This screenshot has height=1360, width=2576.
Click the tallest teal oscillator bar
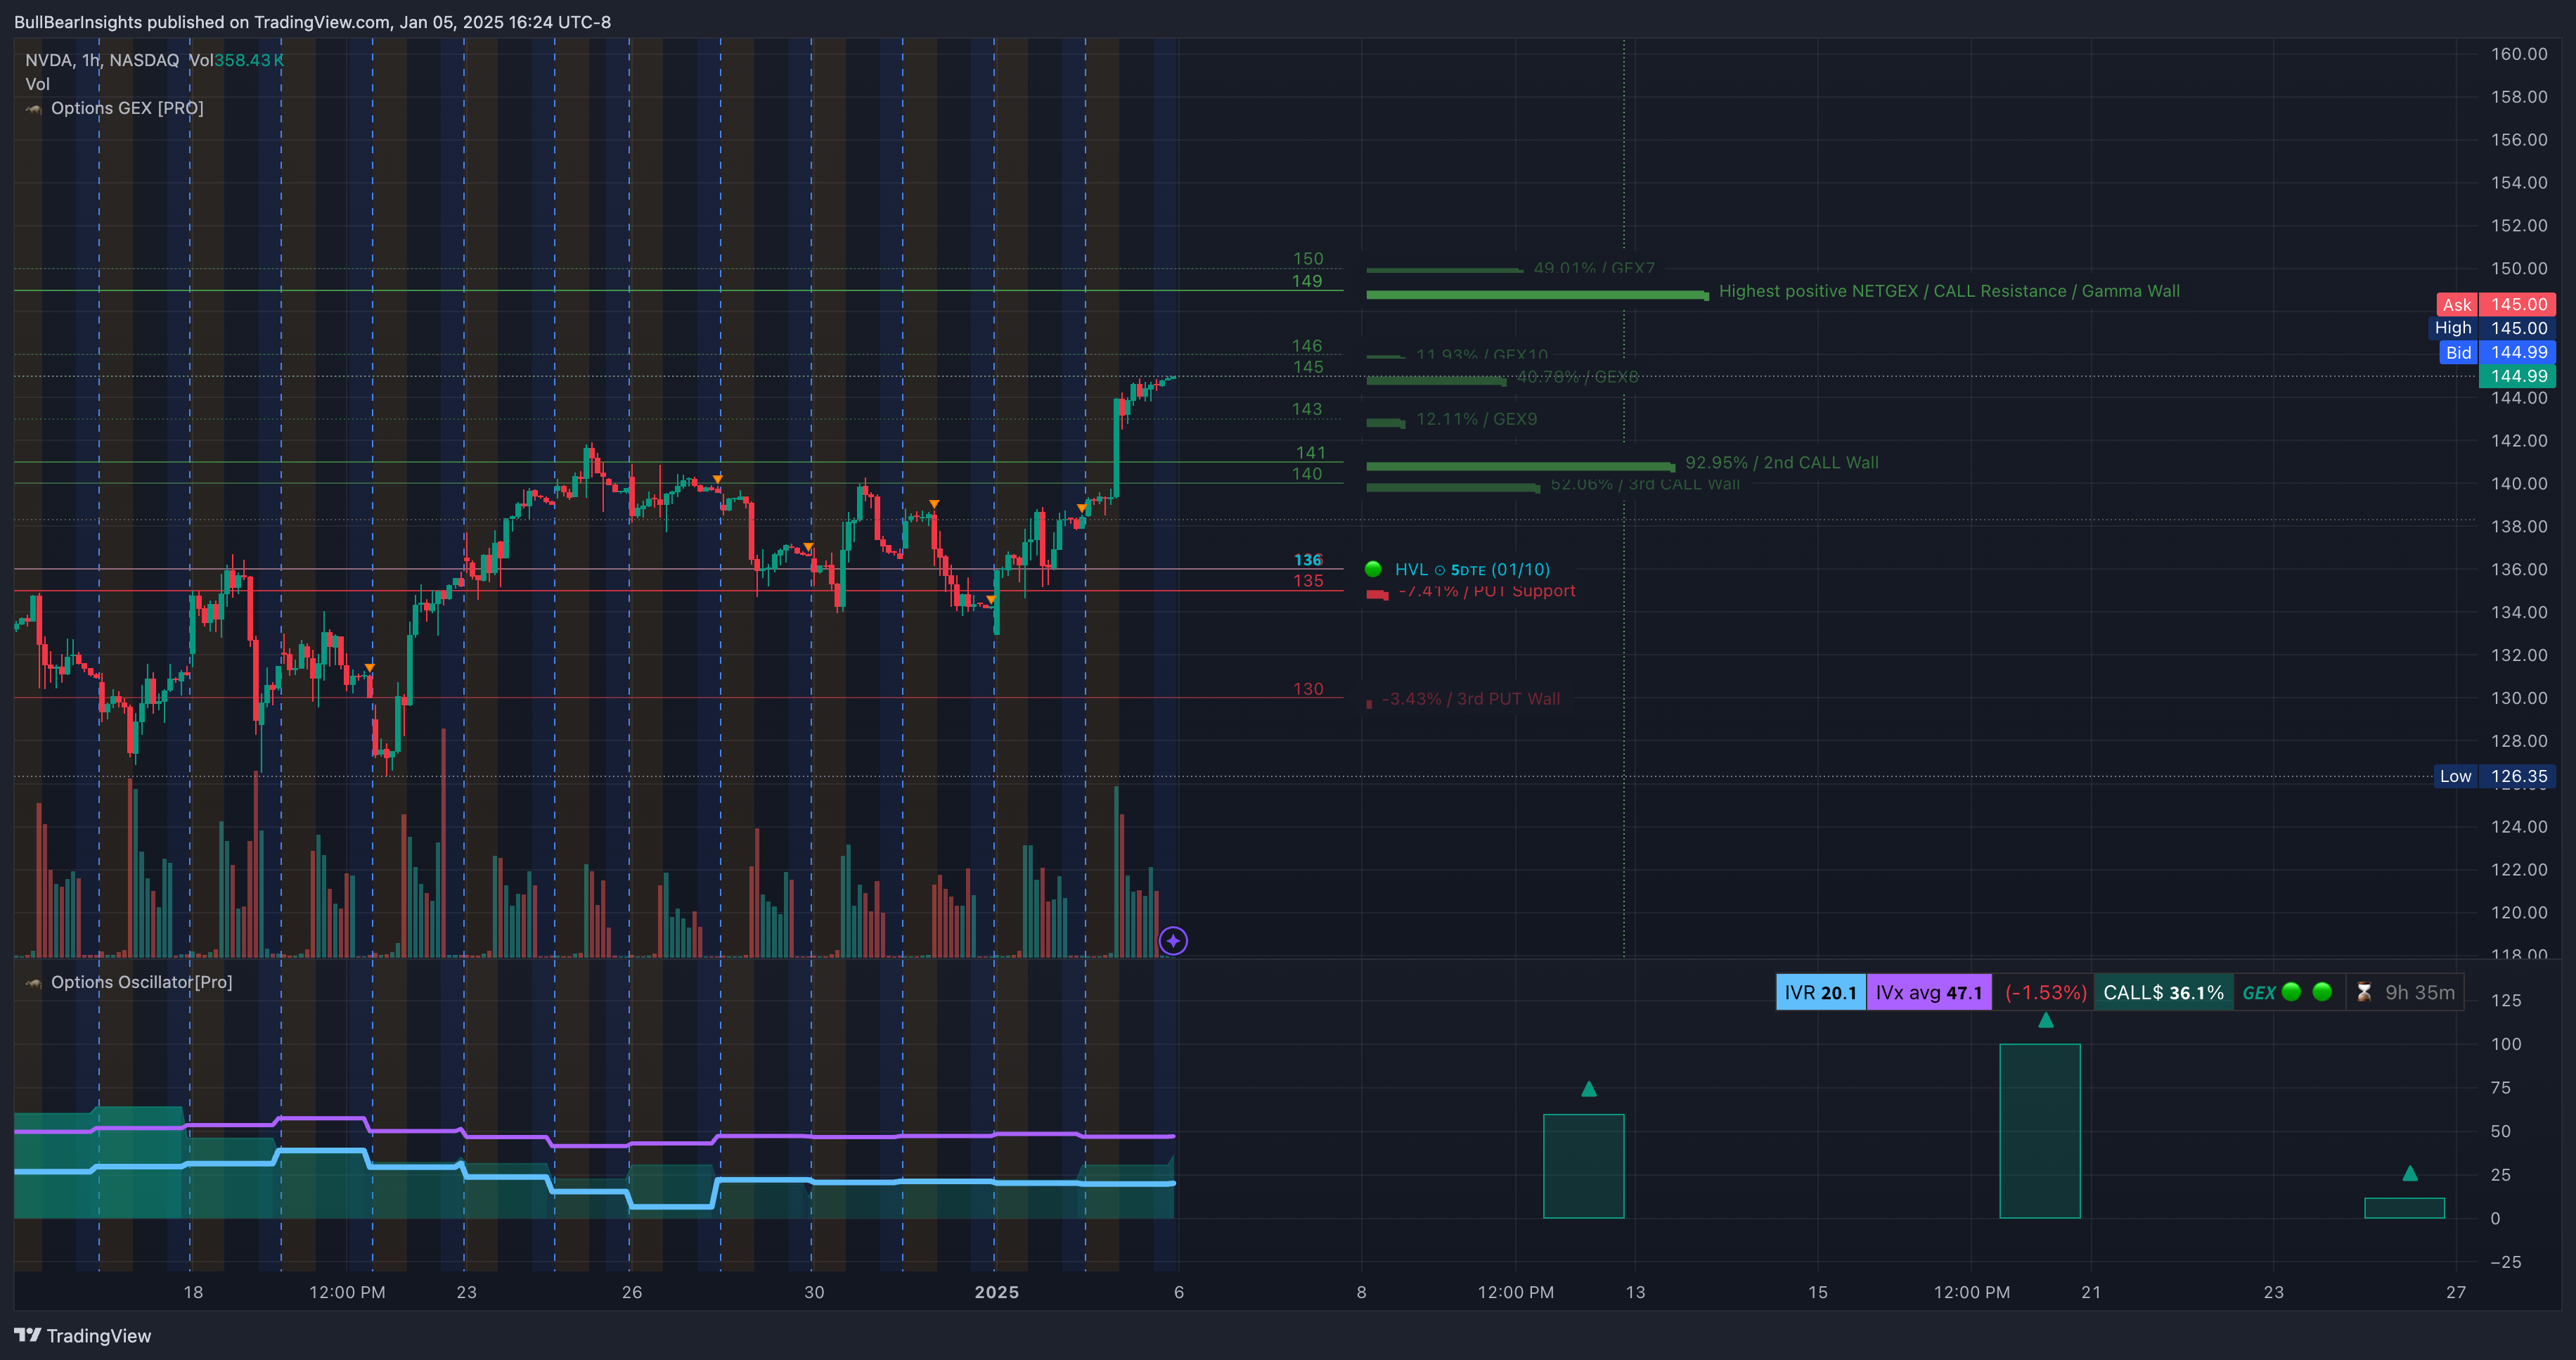(2040, 1131)
